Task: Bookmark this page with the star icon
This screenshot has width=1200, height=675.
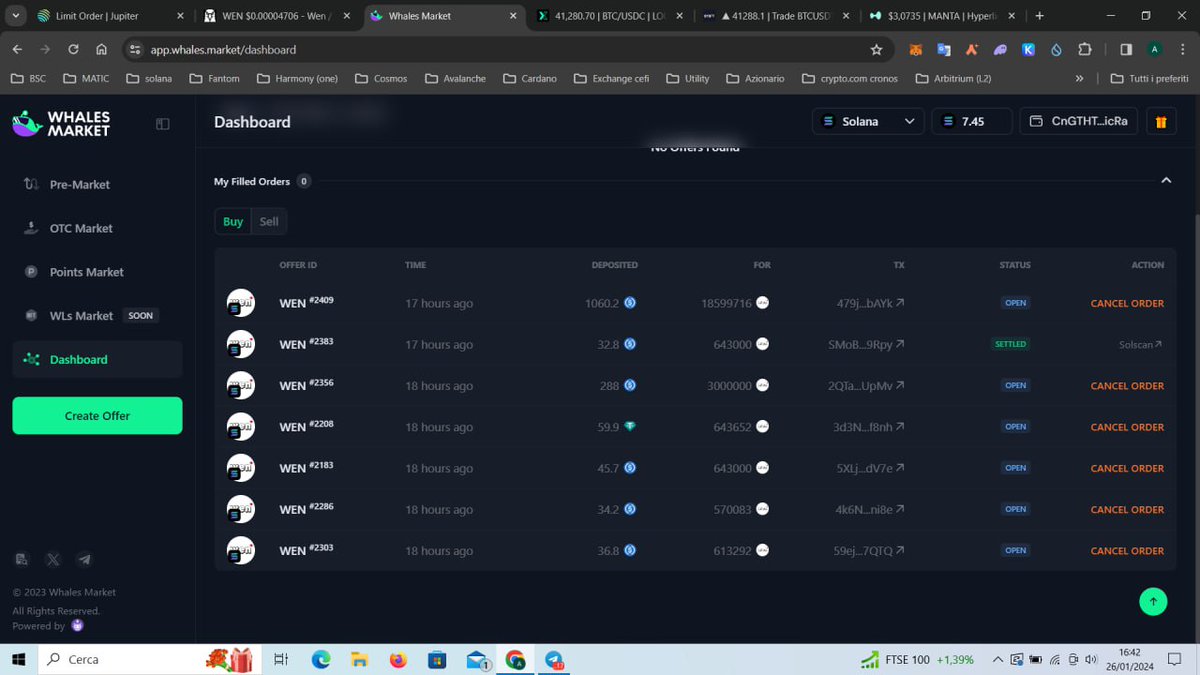Action: [877, 49]
